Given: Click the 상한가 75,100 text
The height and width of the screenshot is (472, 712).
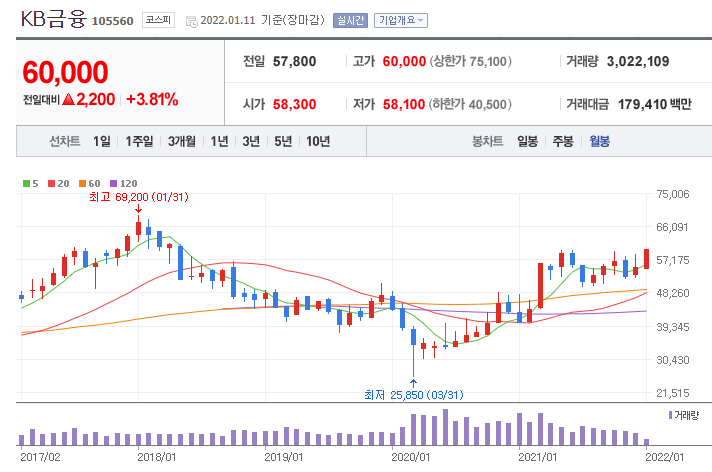Looking at the screenshot, I should click(x=470, y=61).
